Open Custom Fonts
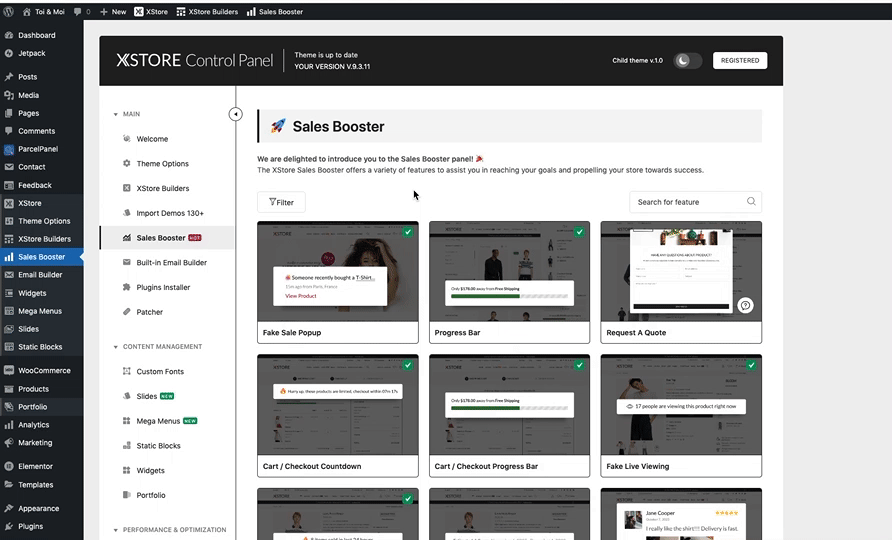 160,372
